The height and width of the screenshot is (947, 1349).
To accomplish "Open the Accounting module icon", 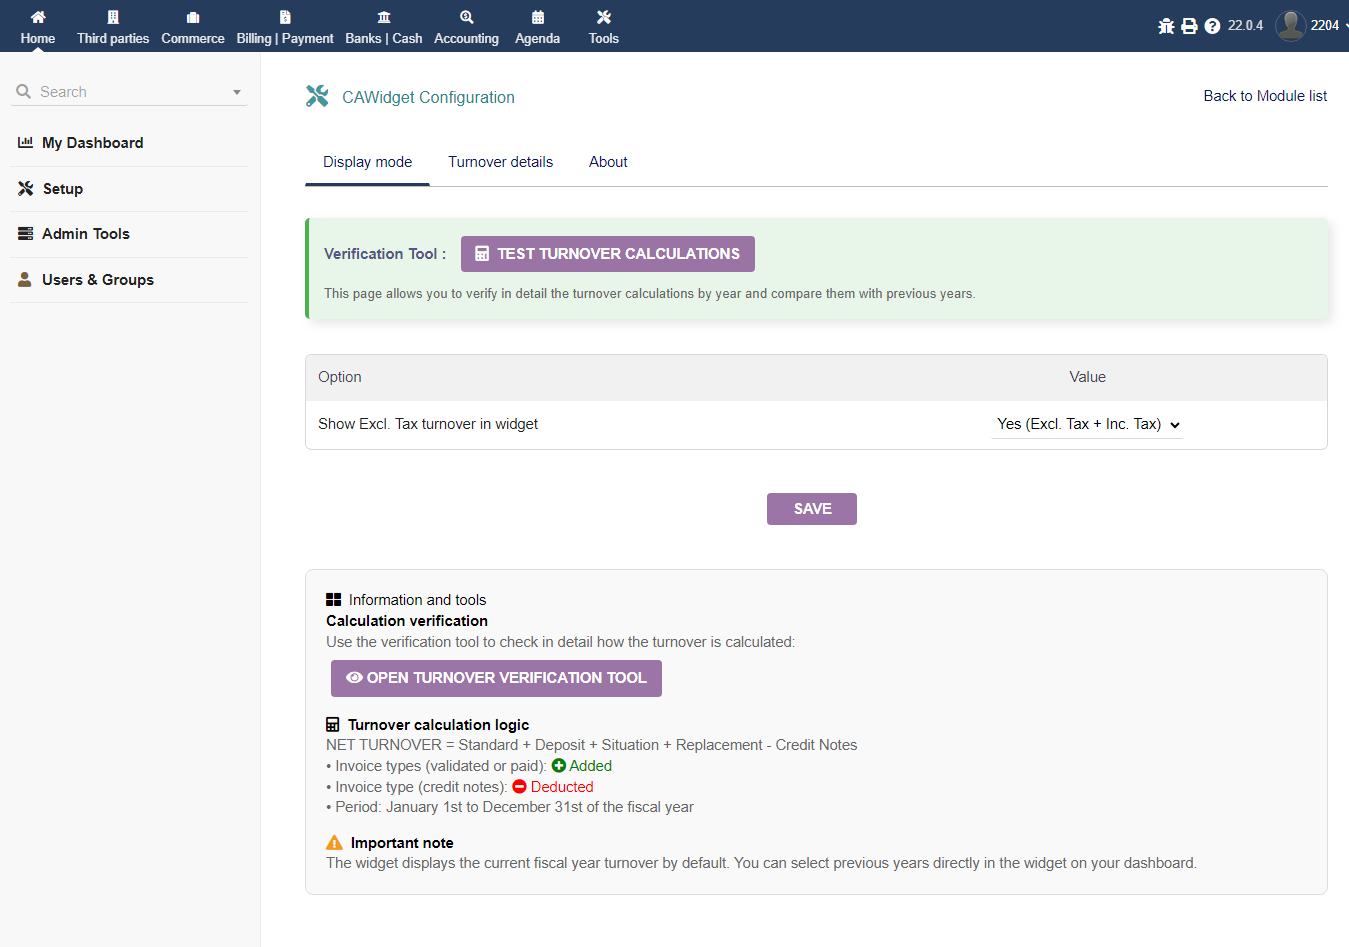I will point(466,17).
